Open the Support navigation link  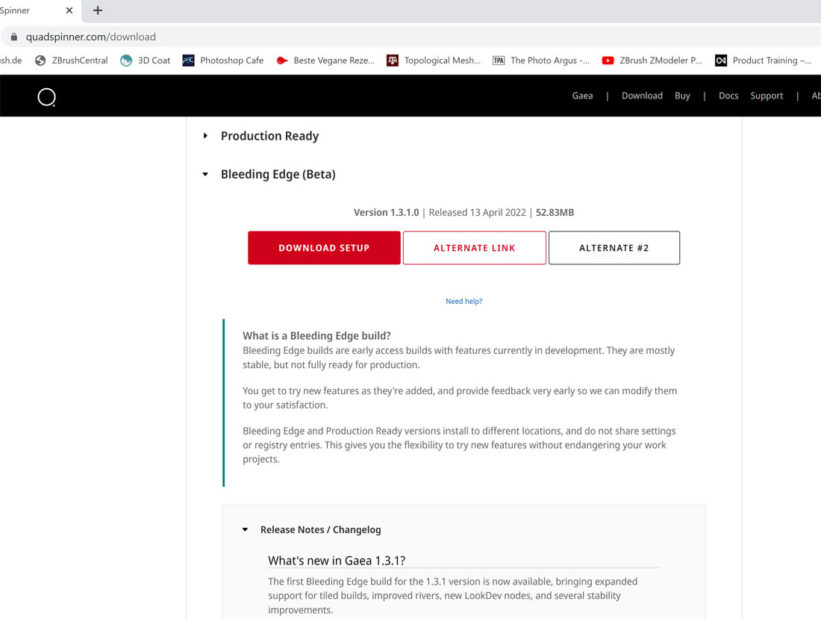click(x=767, y=96)
